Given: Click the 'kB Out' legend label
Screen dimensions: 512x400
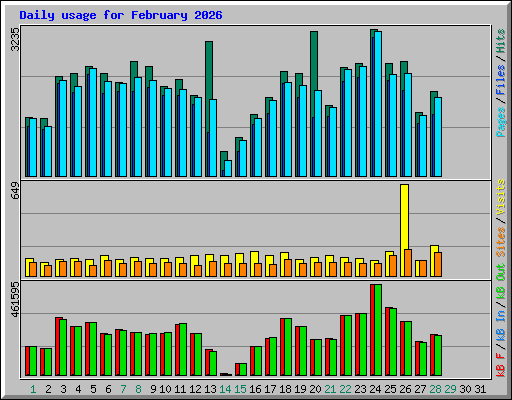Looking at the screenshot, I should point(501,281).
